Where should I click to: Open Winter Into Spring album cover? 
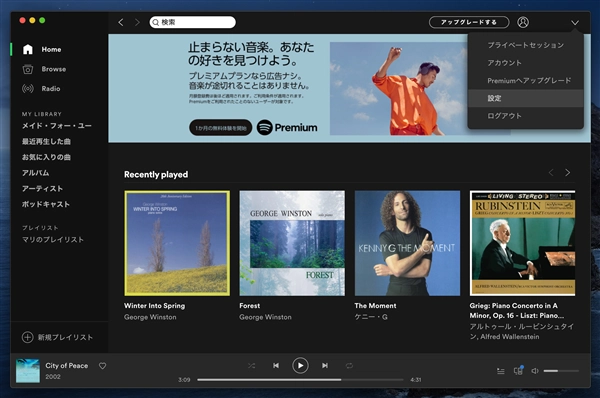[x=177, y=243]
